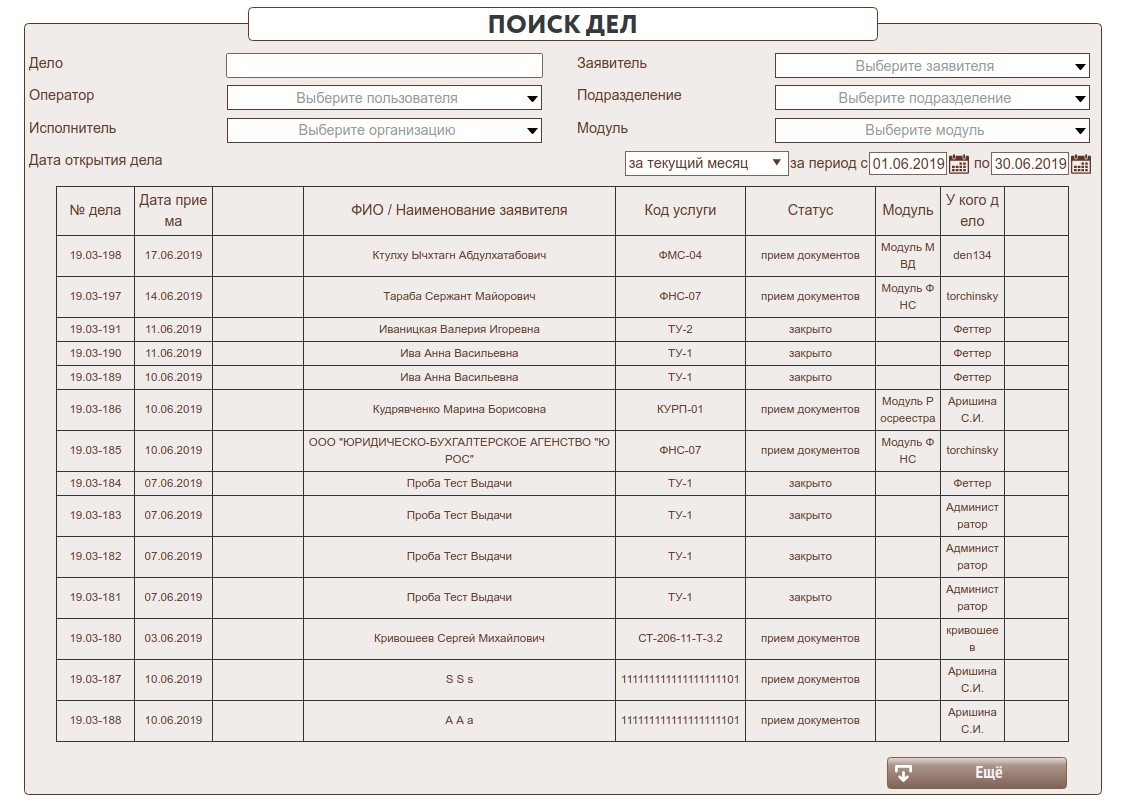This screenshot has height=805, width=1124.
Task: Open the Оператор user dropdown
Action: click(384, 98)
